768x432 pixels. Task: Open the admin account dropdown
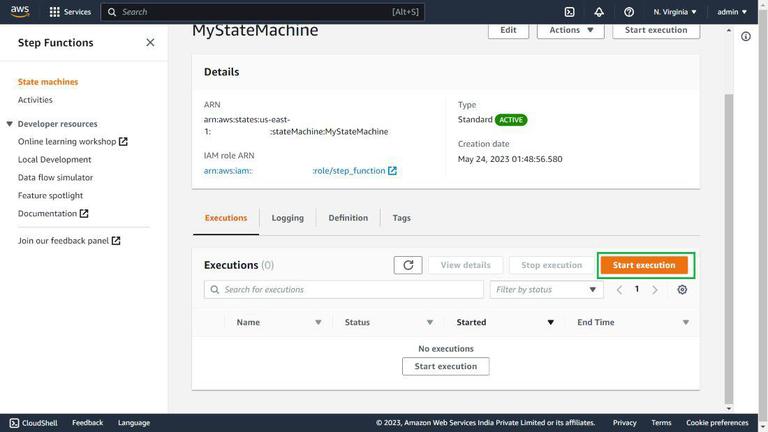(x=732, y=12)
